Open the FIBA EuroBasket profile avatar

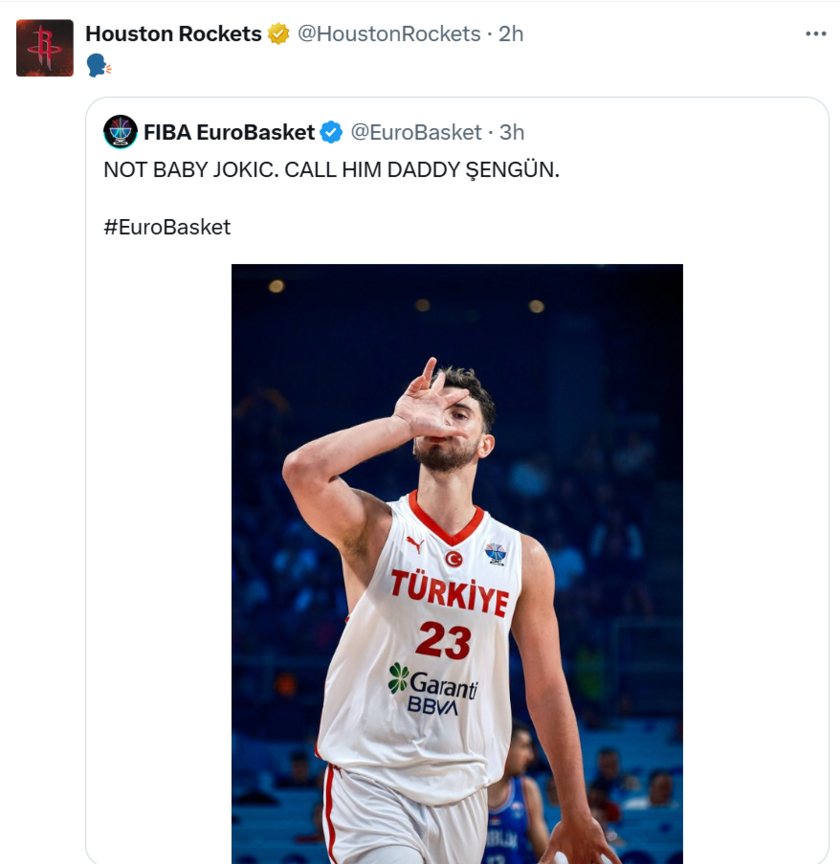(x=120, y=132)
